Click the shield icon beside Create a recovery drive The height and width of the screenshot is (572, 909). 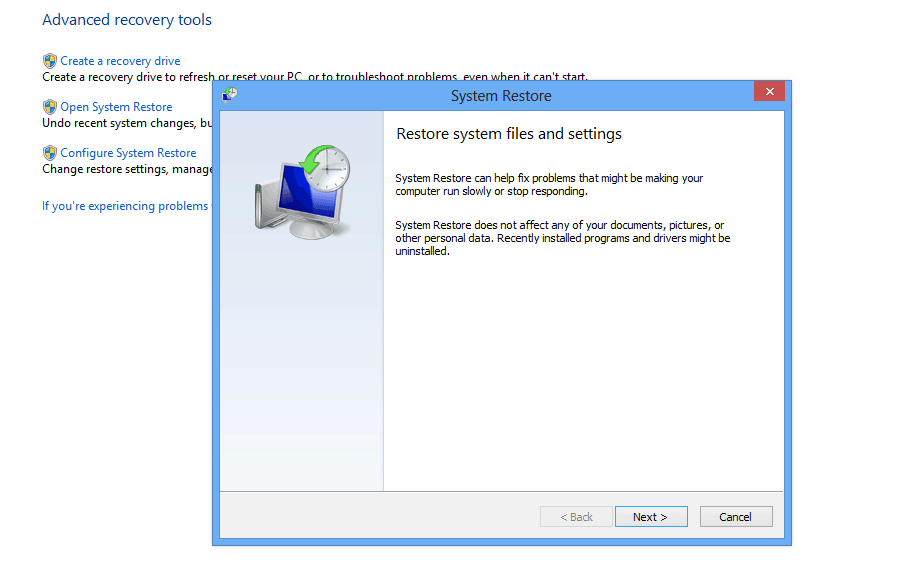pos(50,61)
